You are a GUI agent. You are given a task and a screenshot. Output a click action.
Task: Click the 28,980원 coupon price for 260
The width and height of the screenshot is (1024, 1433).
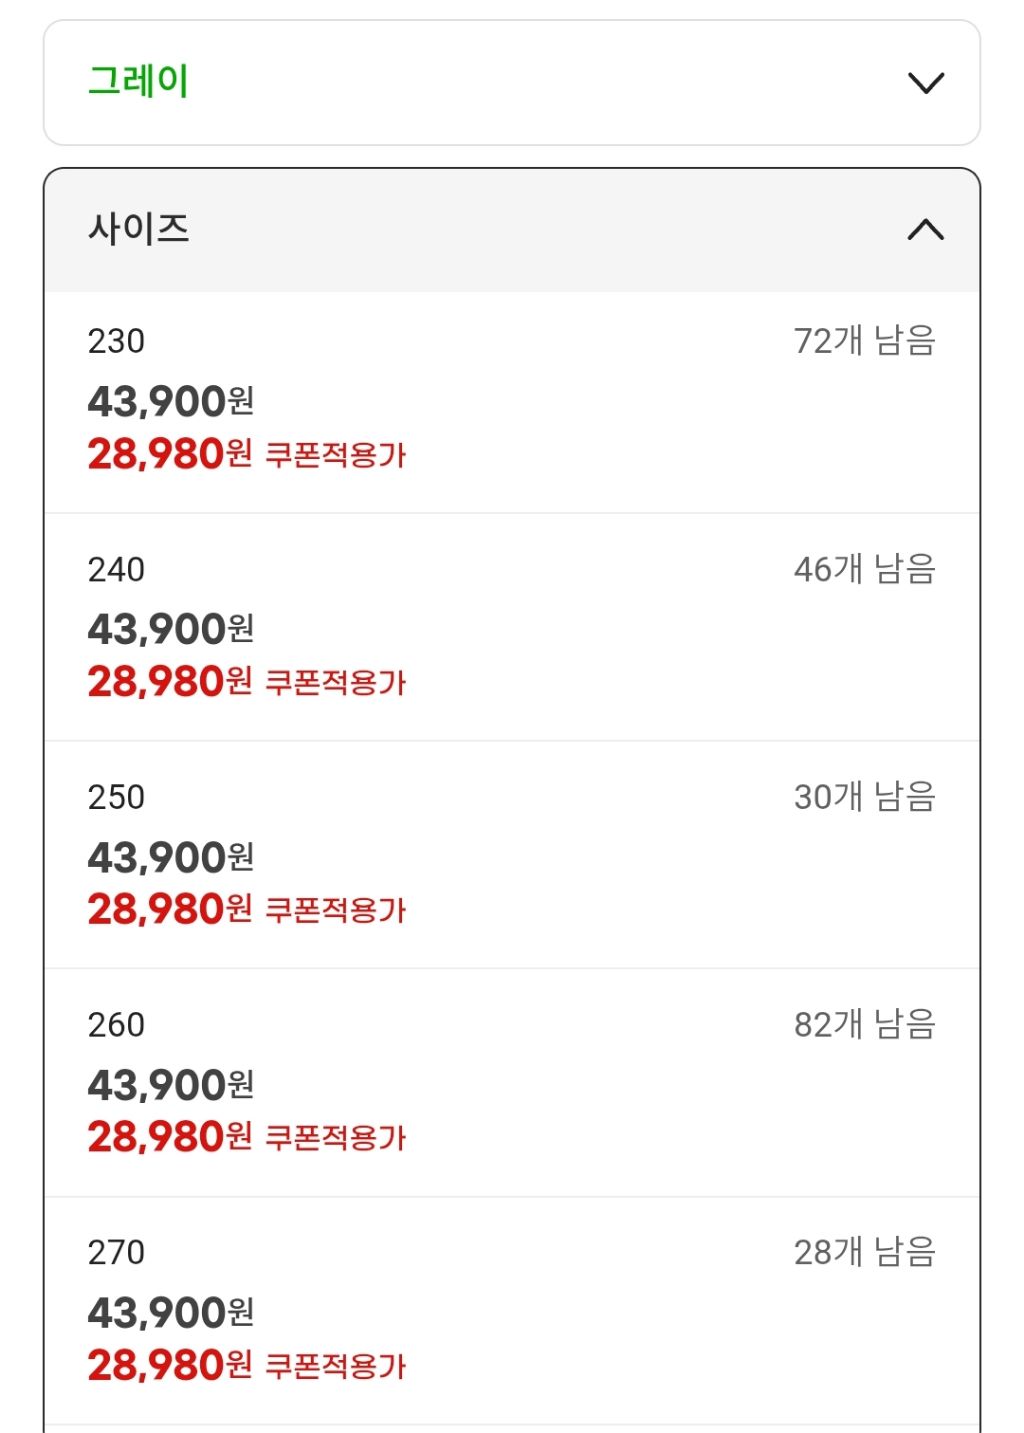tap(170, 1137)
